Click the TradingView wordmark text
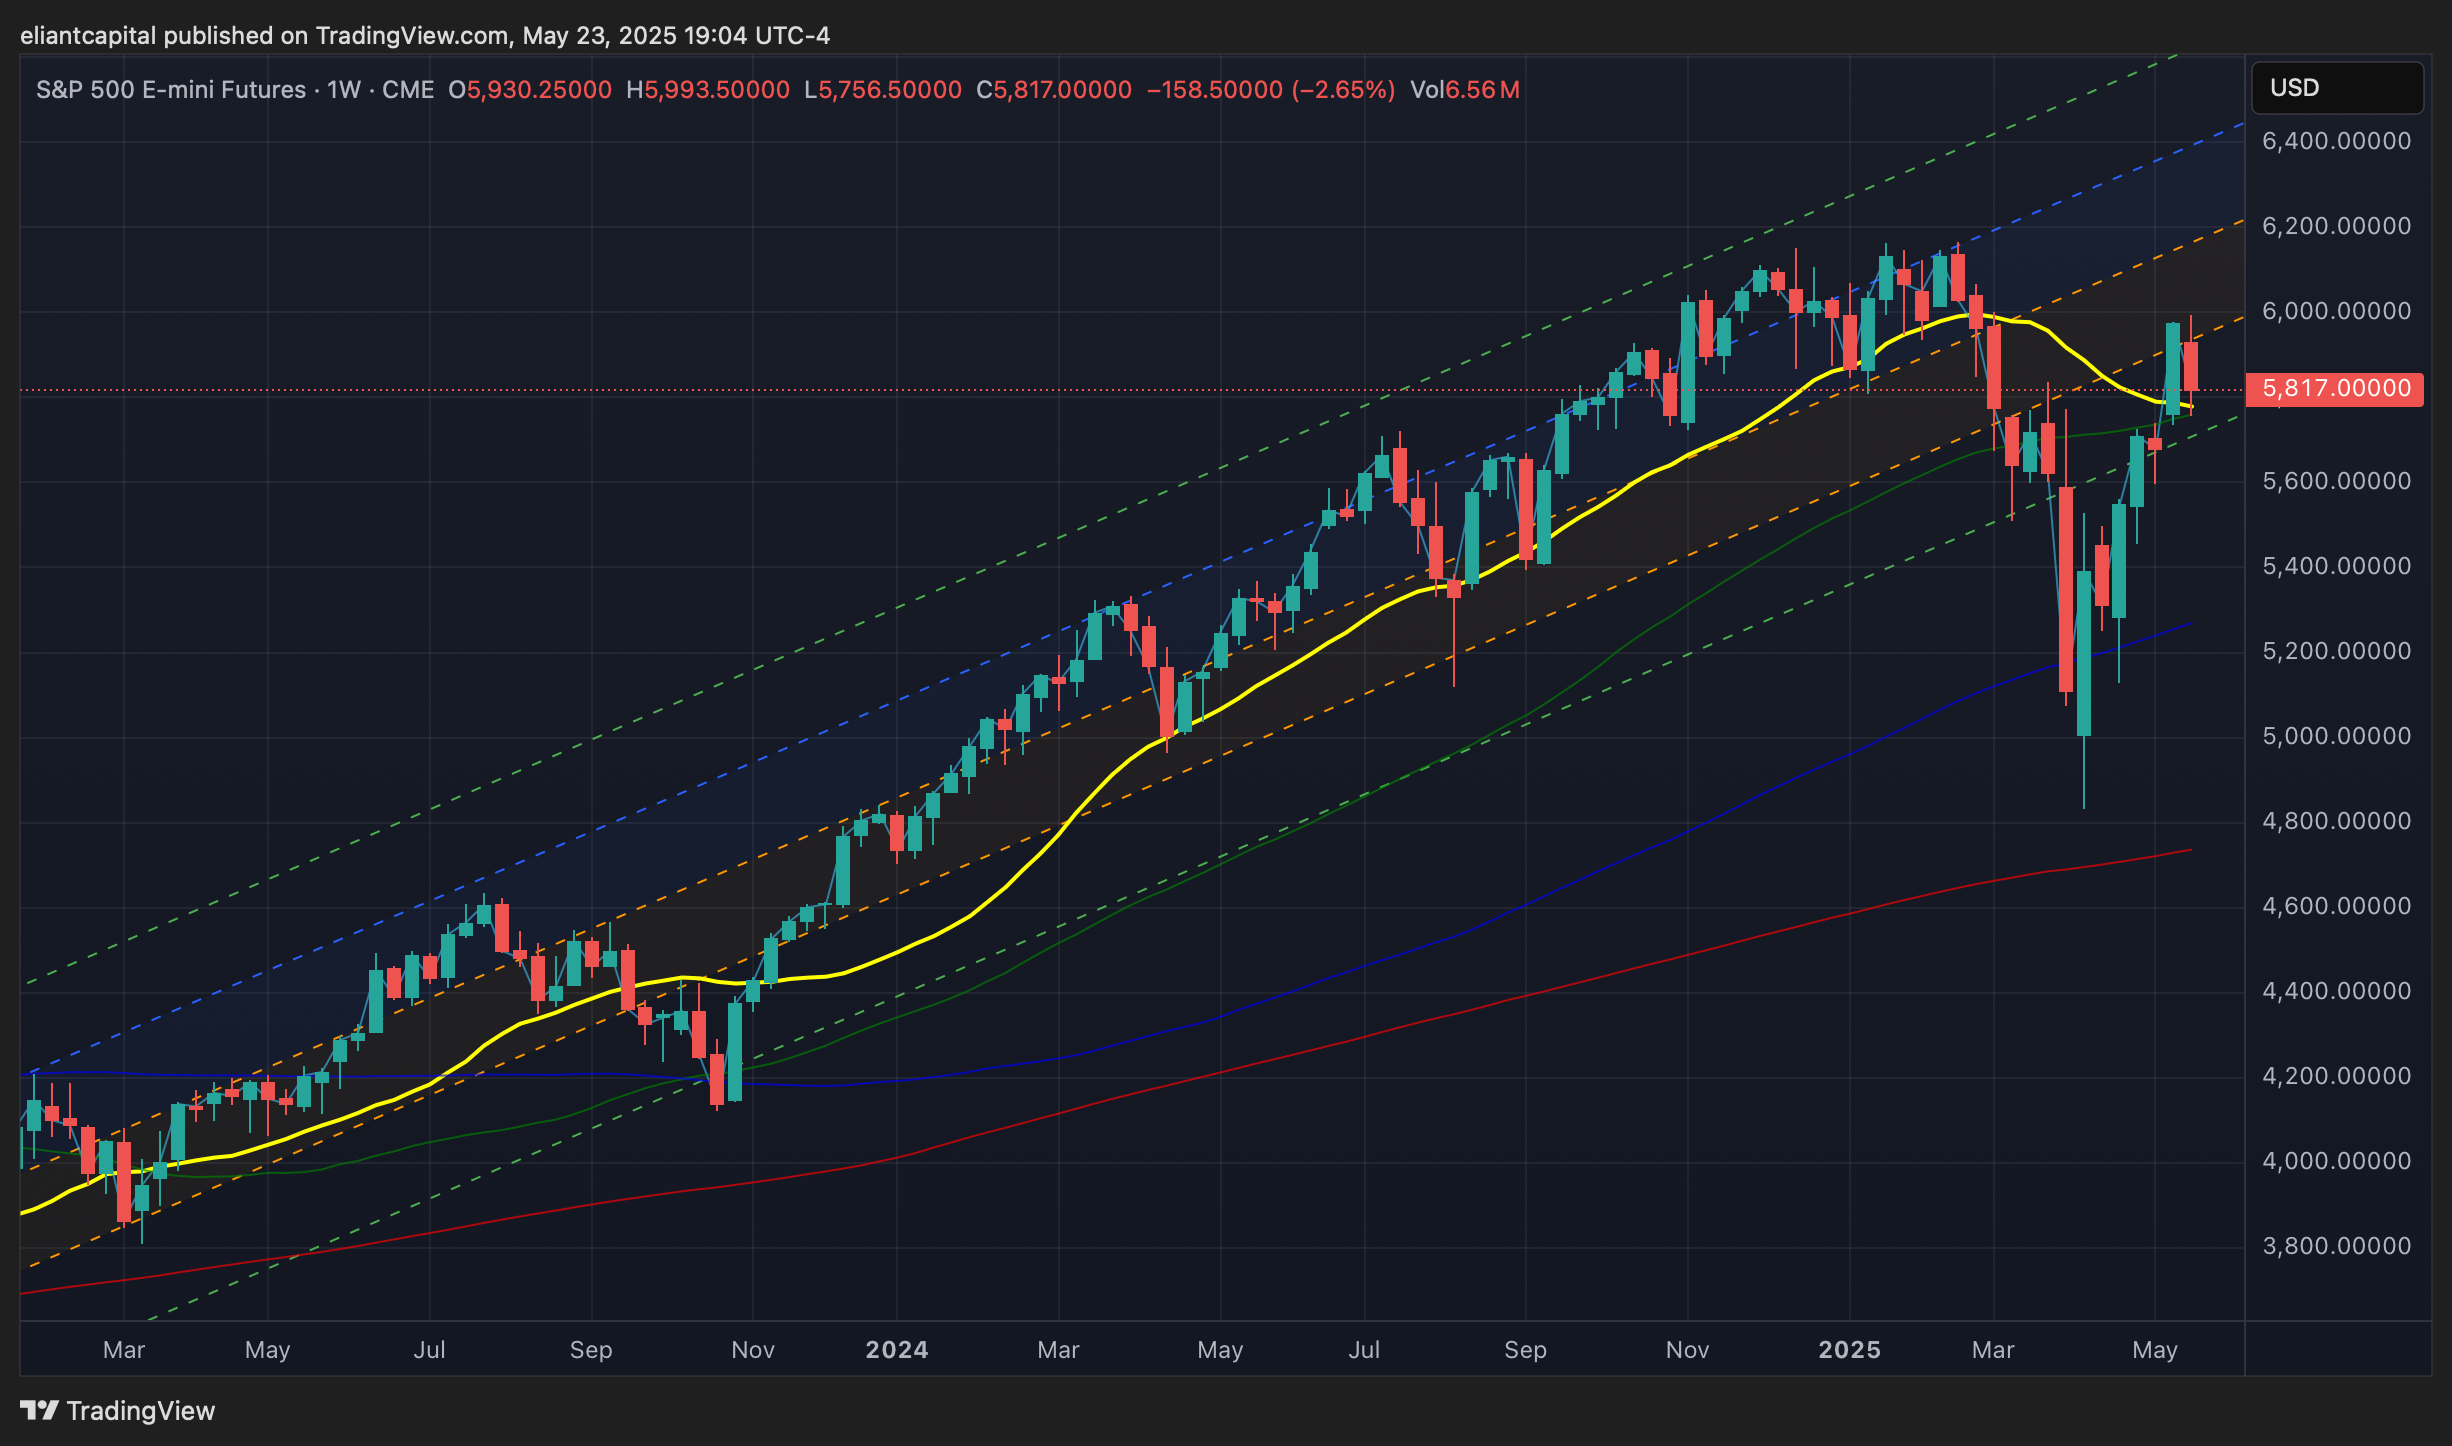The width and height of the screenshot is (2452, 1446). [x=140, y=1411]
